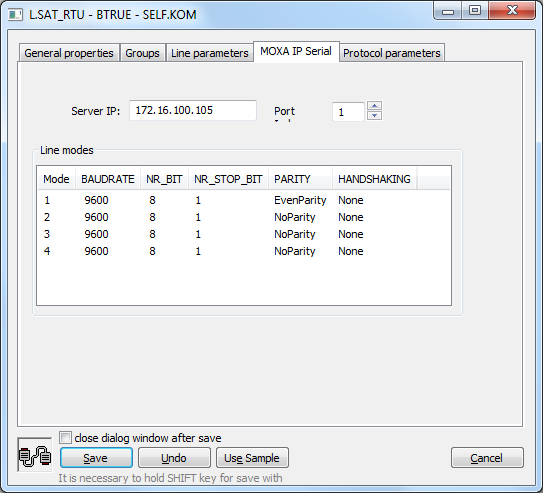
Task: Maximize the L.SAT_RTU dialog window
Action: pos(475,11)
